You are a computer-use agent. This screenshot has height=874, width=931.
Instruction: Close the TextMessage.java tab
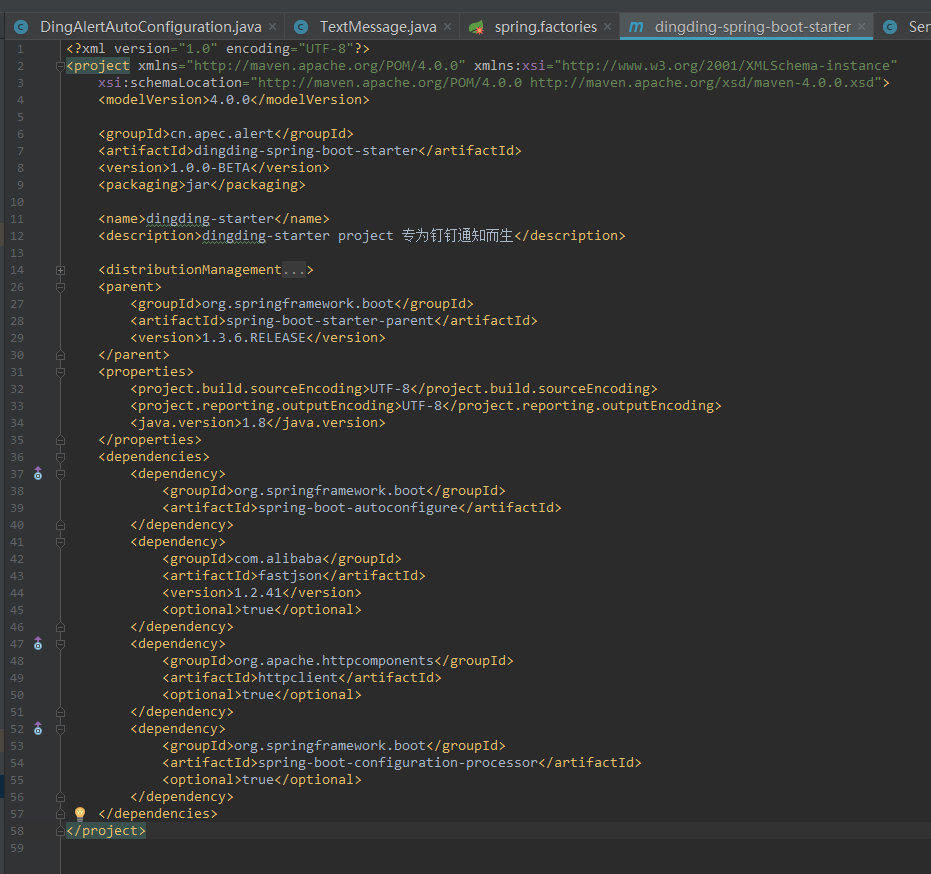point(447,27)
